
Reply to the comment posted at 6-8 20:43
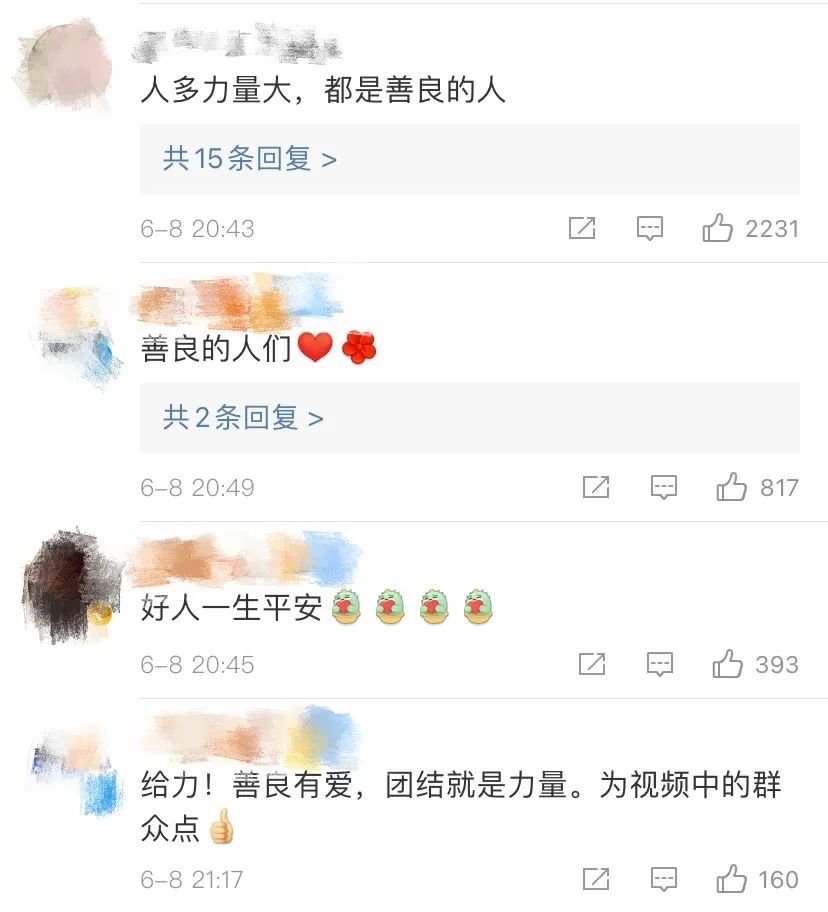649,229
